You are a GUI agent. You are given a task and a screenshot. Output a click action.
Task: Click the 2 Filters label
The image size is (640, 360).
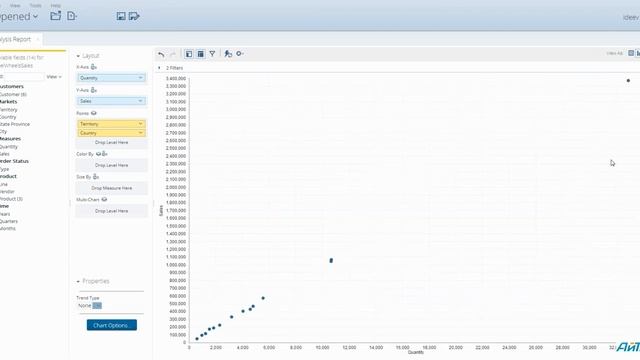[x=174, y=68]
